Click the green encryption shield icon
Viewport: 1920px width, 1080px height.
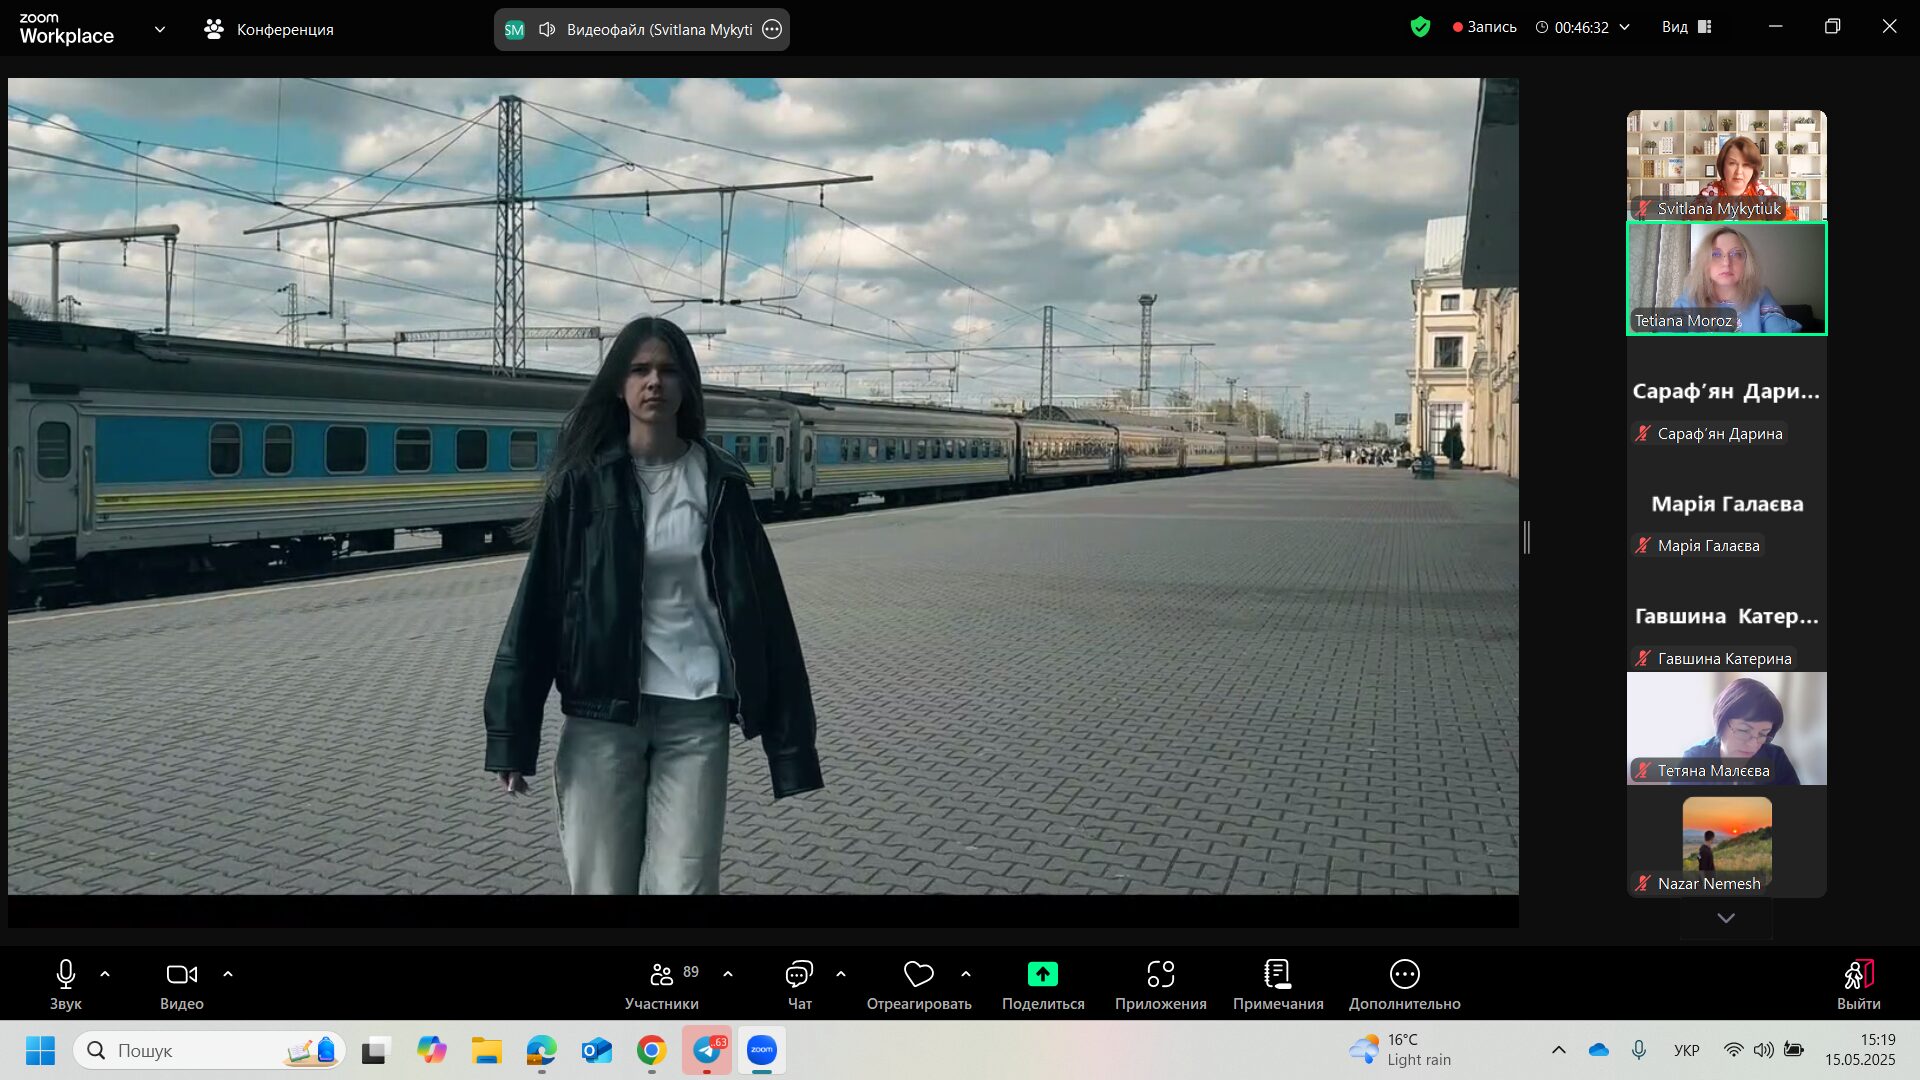pos(1420,27)
